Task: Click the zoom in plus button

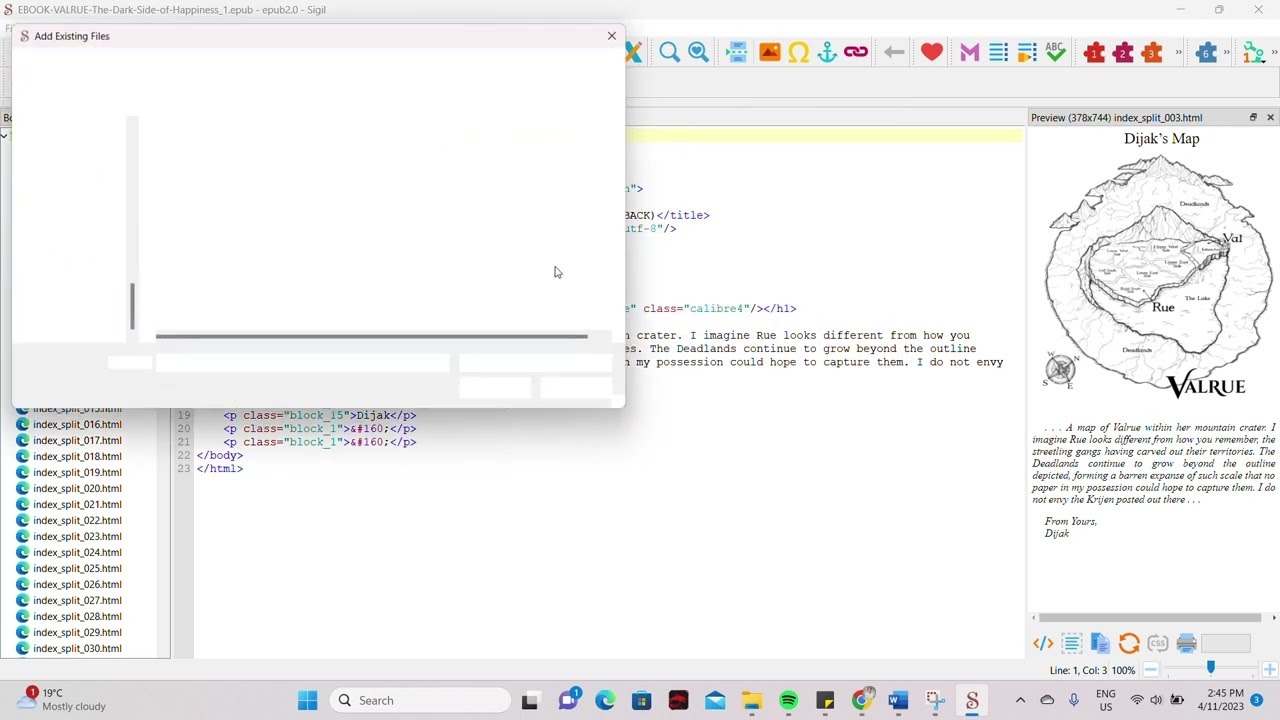Action: [1270, 670]
